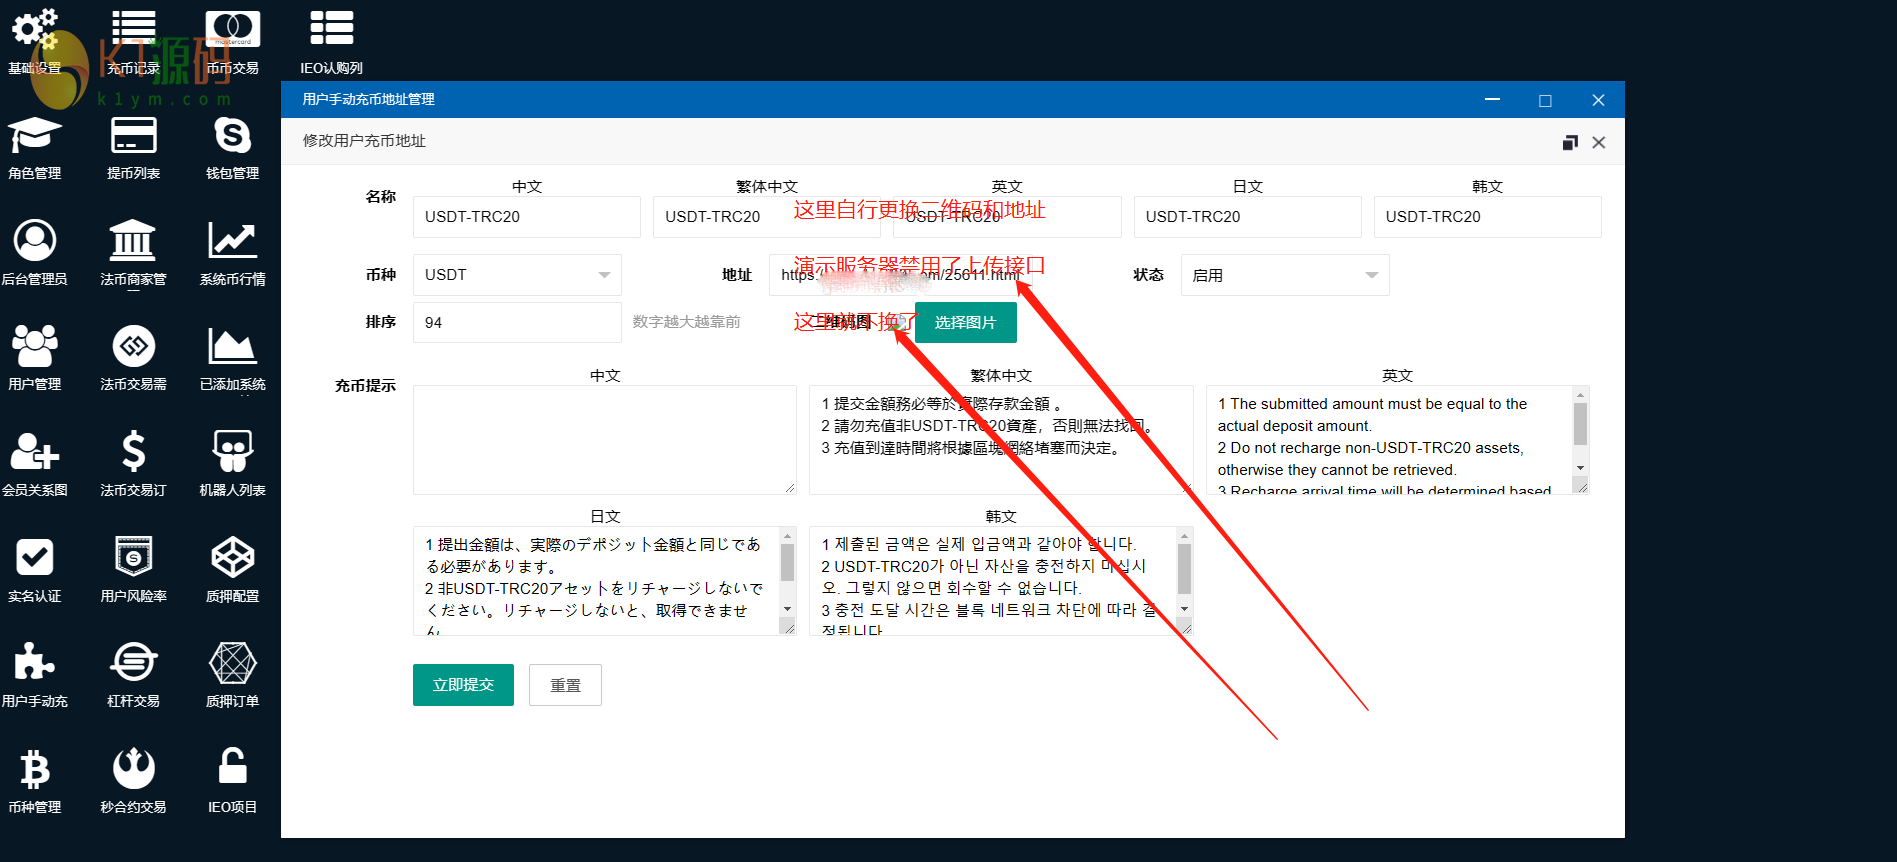Open 质押订单 icon
Image resolution: width=1897 pixels, height=862 pixels.
point(232,663)
